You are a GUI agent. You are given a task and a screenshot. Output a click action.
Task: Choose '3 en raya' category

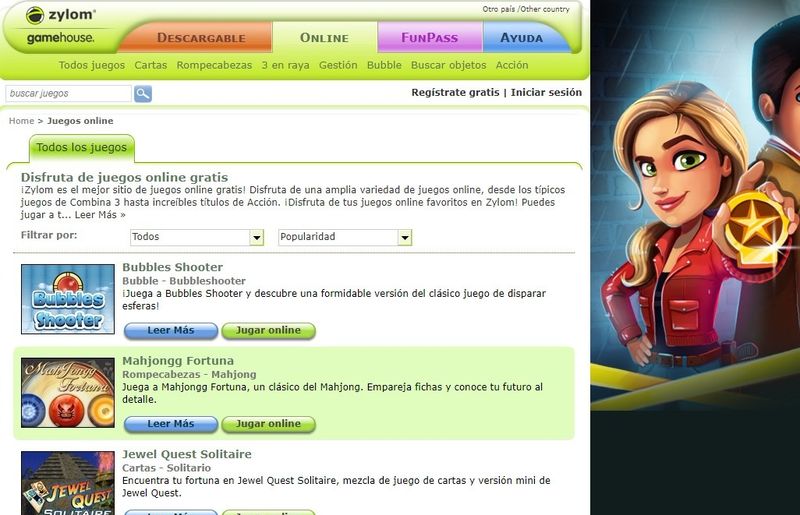285,65
